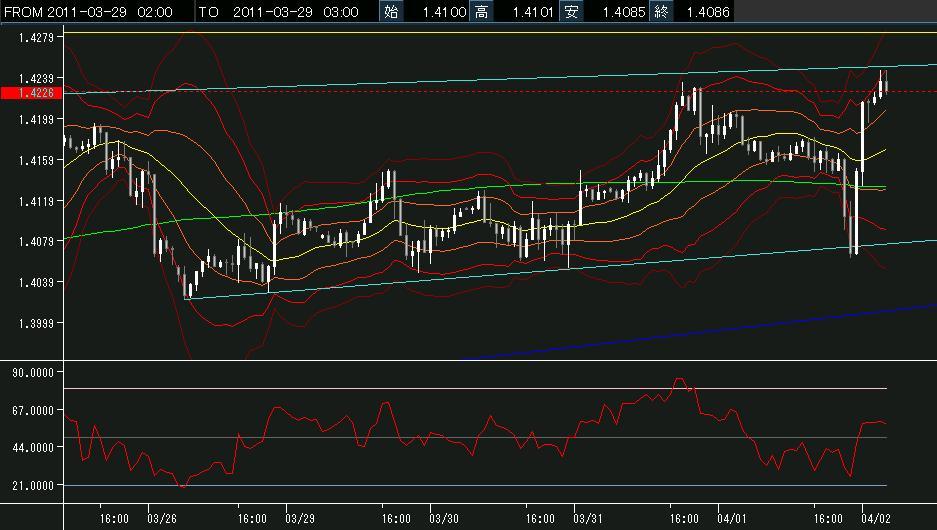
Task: Click the 04/01 date marker on time axis
Action: [x=731, y=519]
